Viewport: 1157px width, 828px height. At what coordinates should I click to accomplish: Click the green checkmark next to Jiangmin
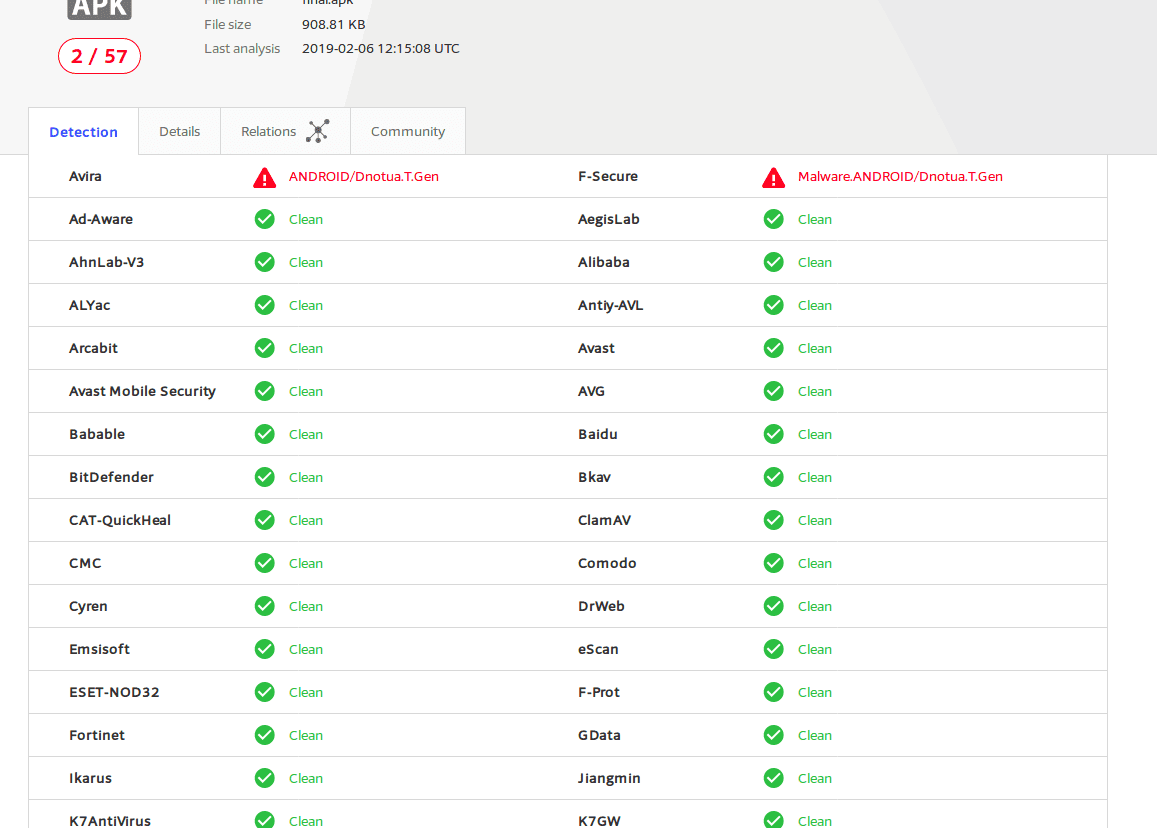[773, 778]
